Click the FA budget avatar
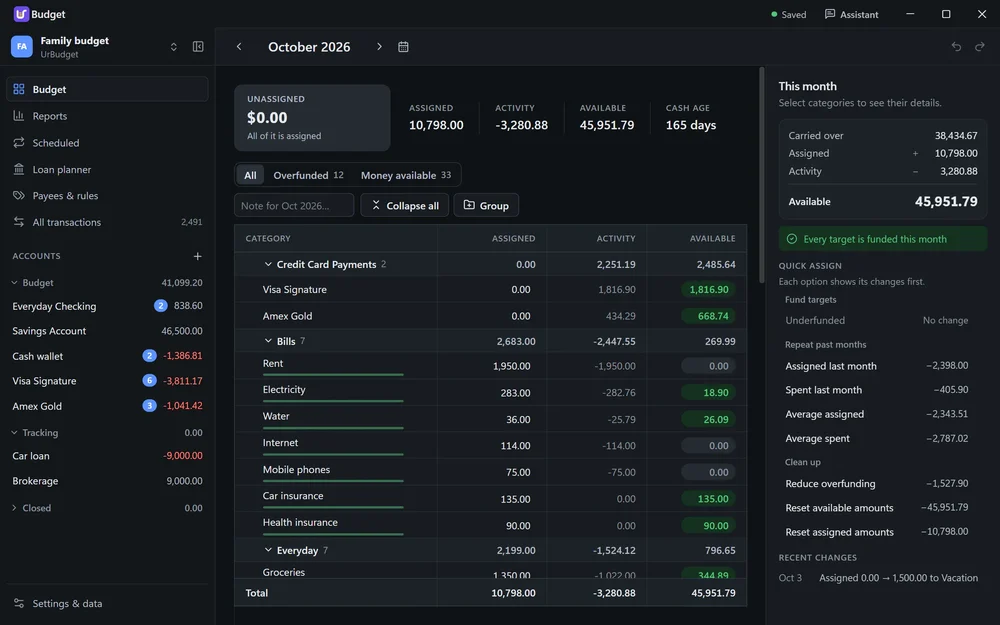The height and width of the screenshot is (625, 1000). pyautogui.click(x=22, y=47)
